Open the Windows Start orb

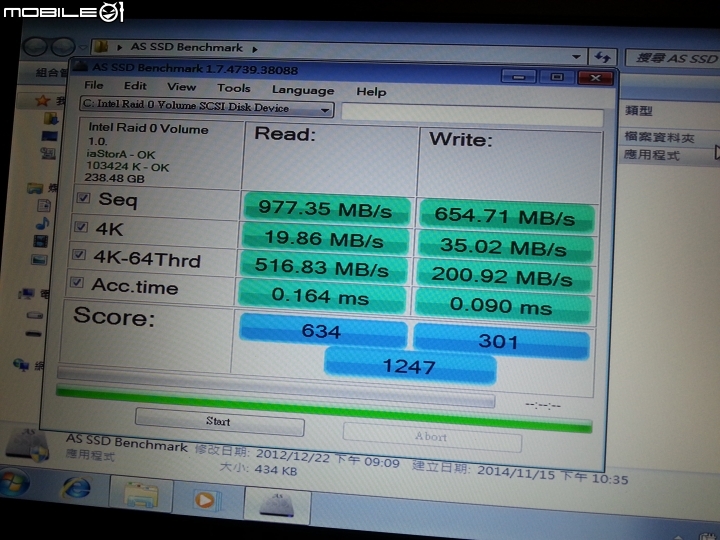pos(14,482)
